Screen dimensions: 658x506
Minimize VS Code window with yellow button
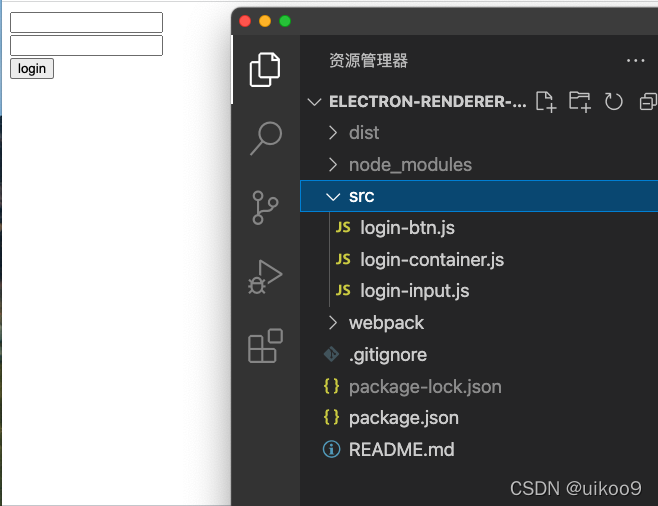click(265, 21)
